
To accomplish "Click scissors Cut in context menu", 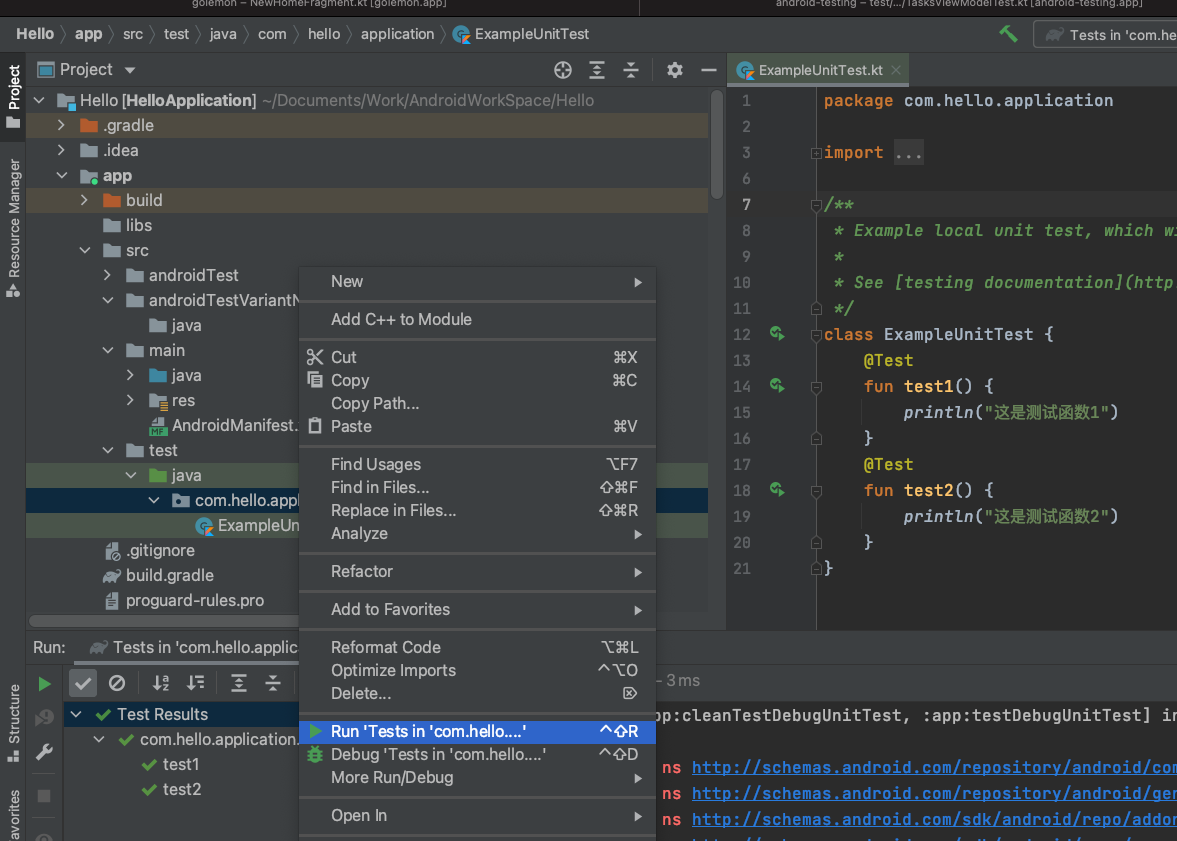I will (477, 357).
